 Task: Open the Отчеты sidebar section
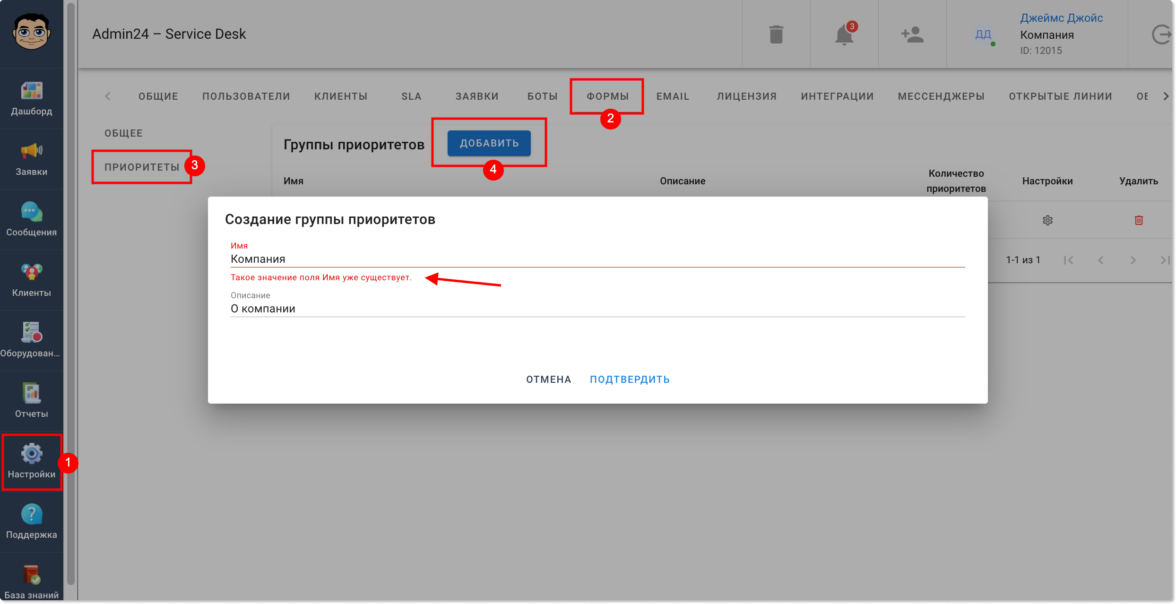32,401
